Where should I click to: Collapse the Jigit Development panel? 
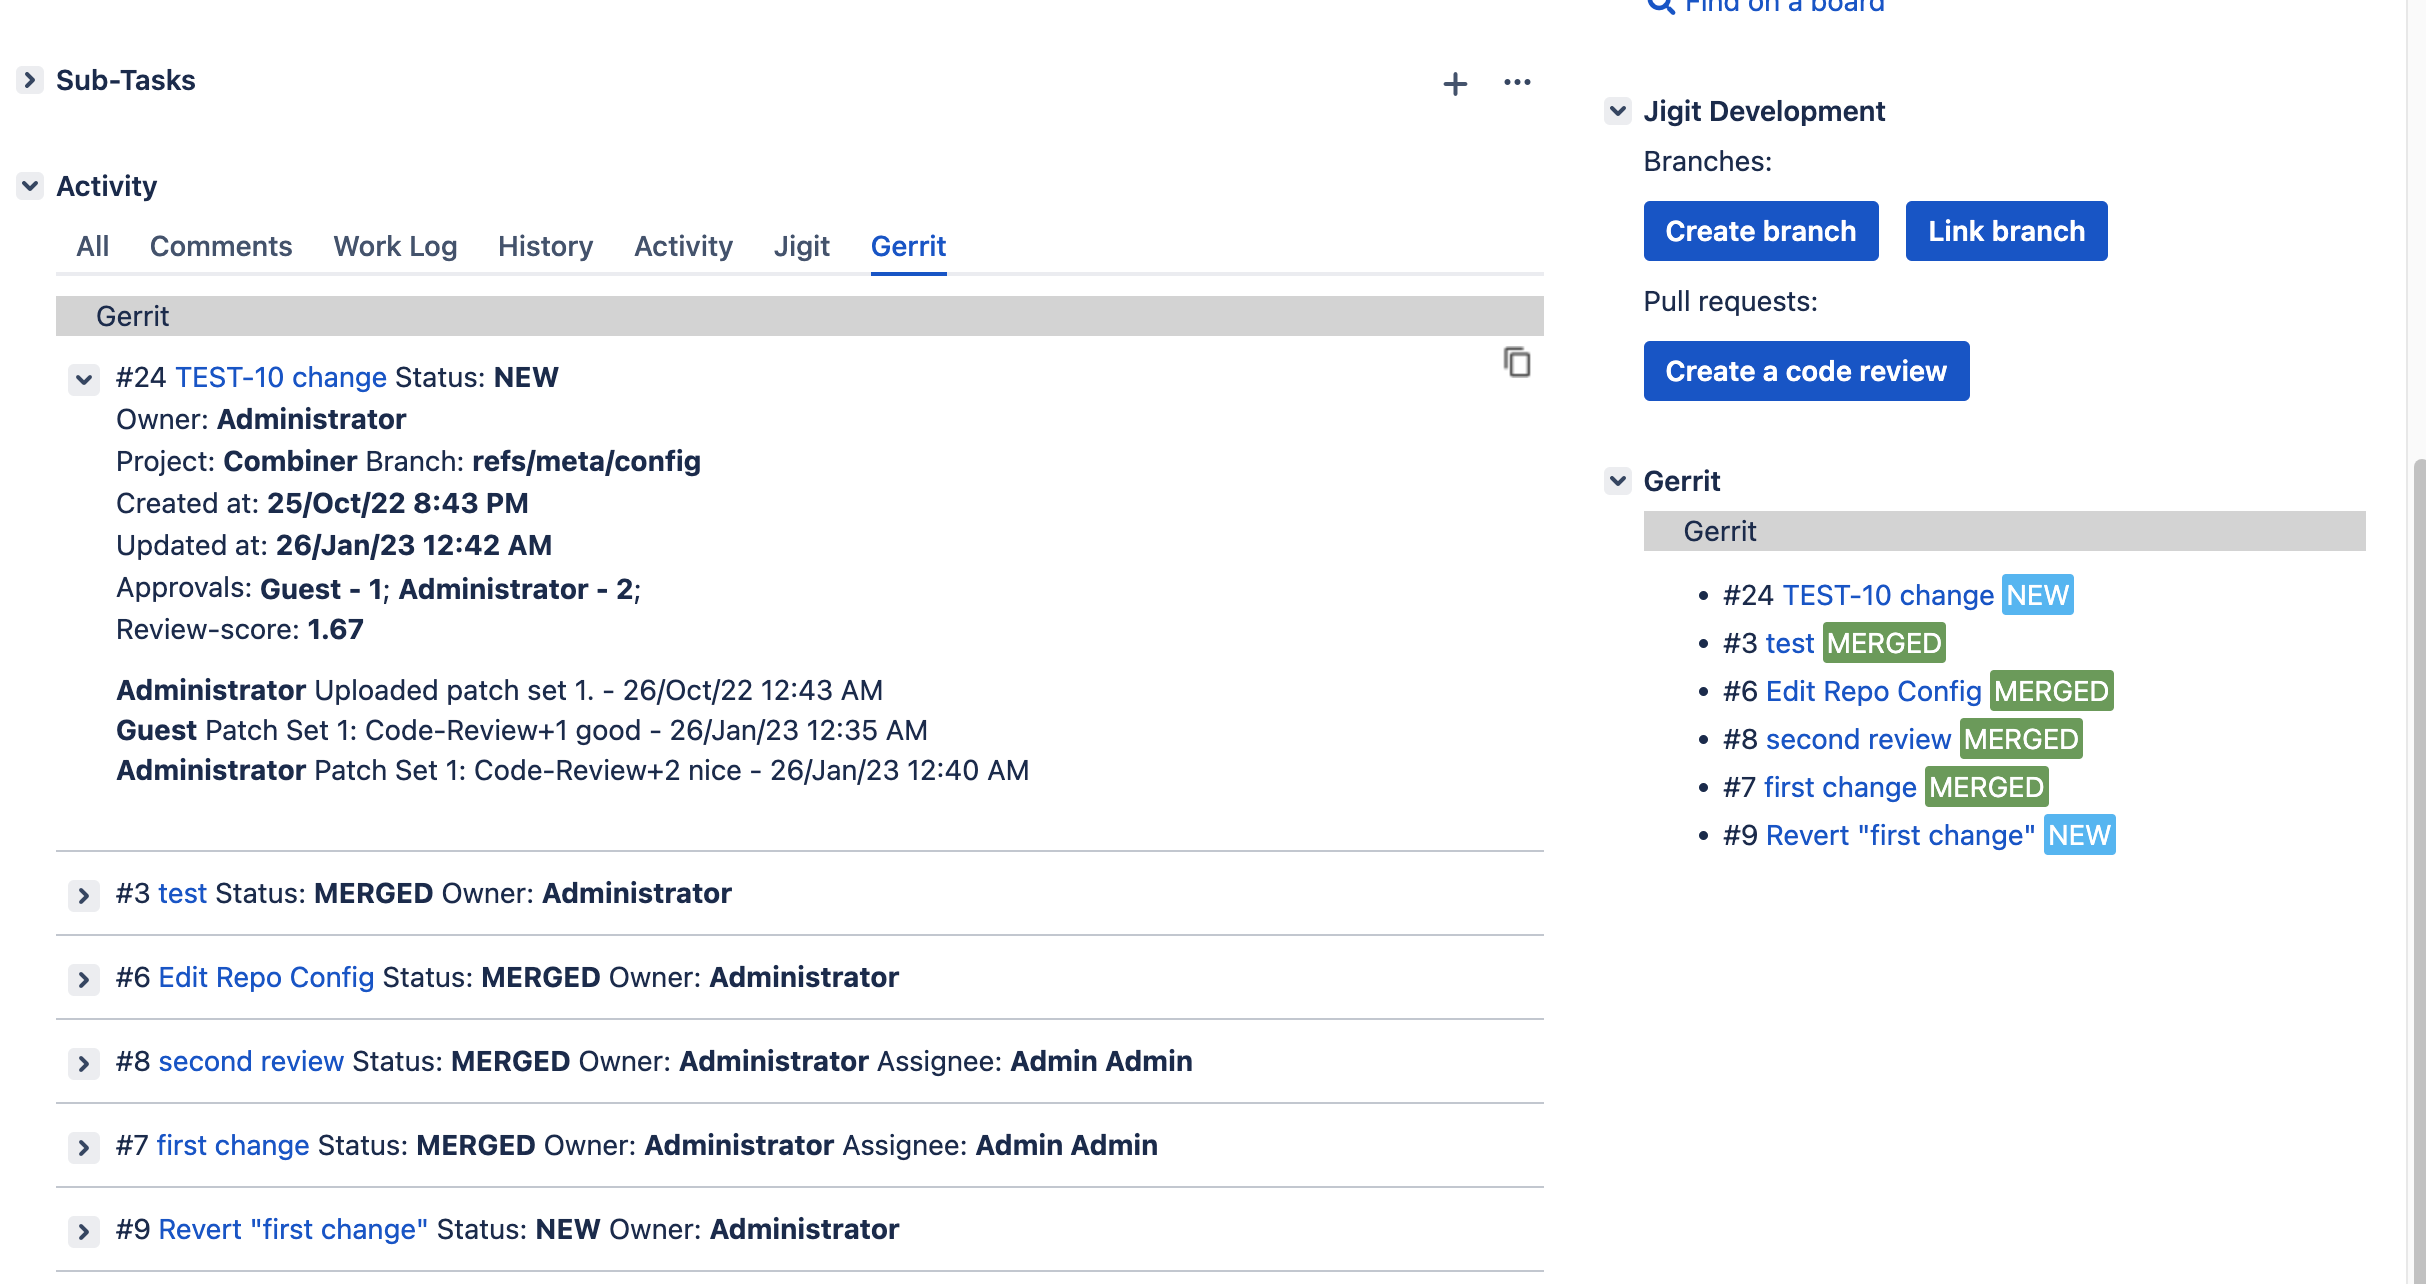pos(1616,110)
